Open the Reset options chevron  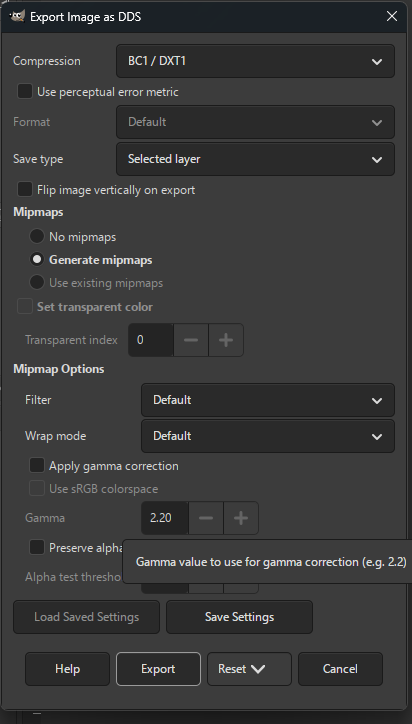[x=258, y=669]
